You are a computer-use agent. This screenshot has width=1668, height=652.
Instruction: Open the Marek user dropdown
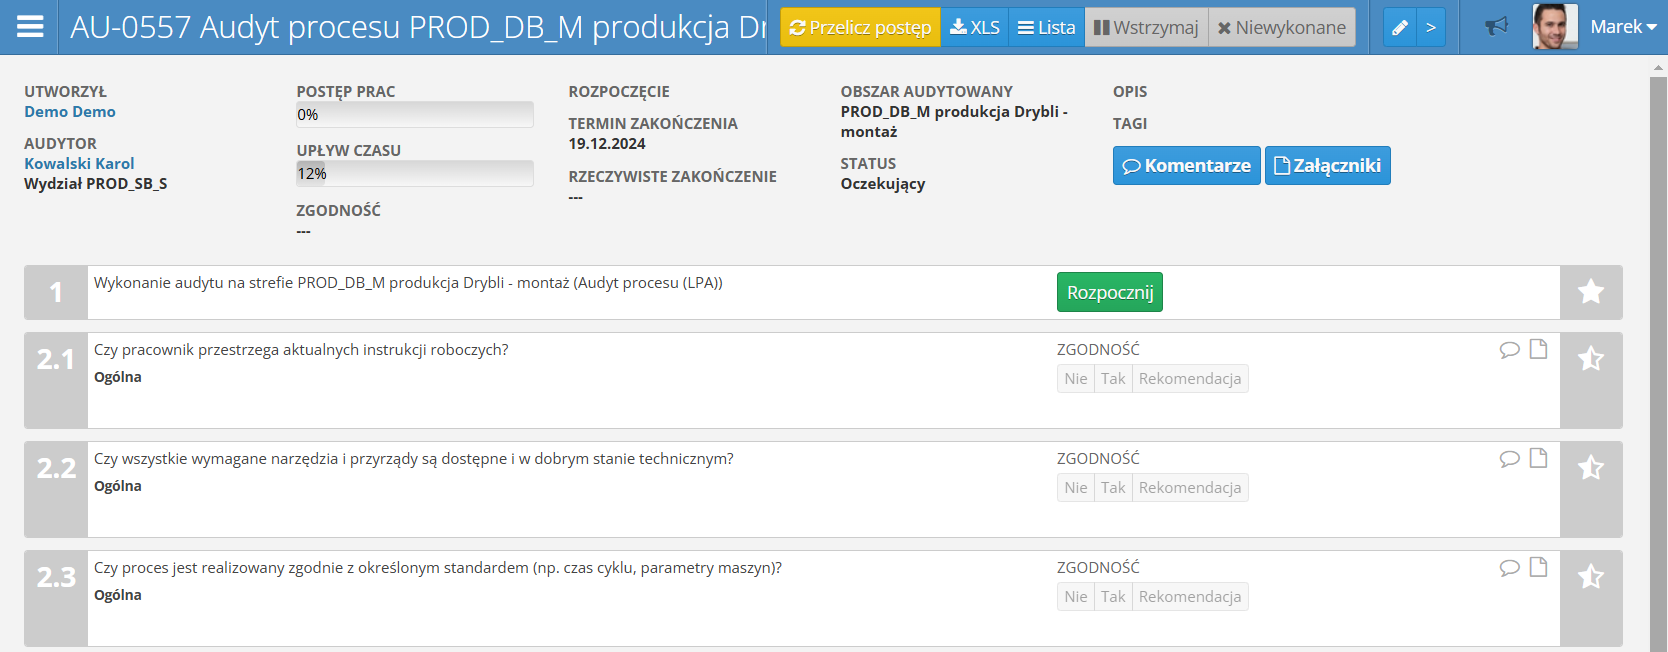click(x=1622, y=27)
